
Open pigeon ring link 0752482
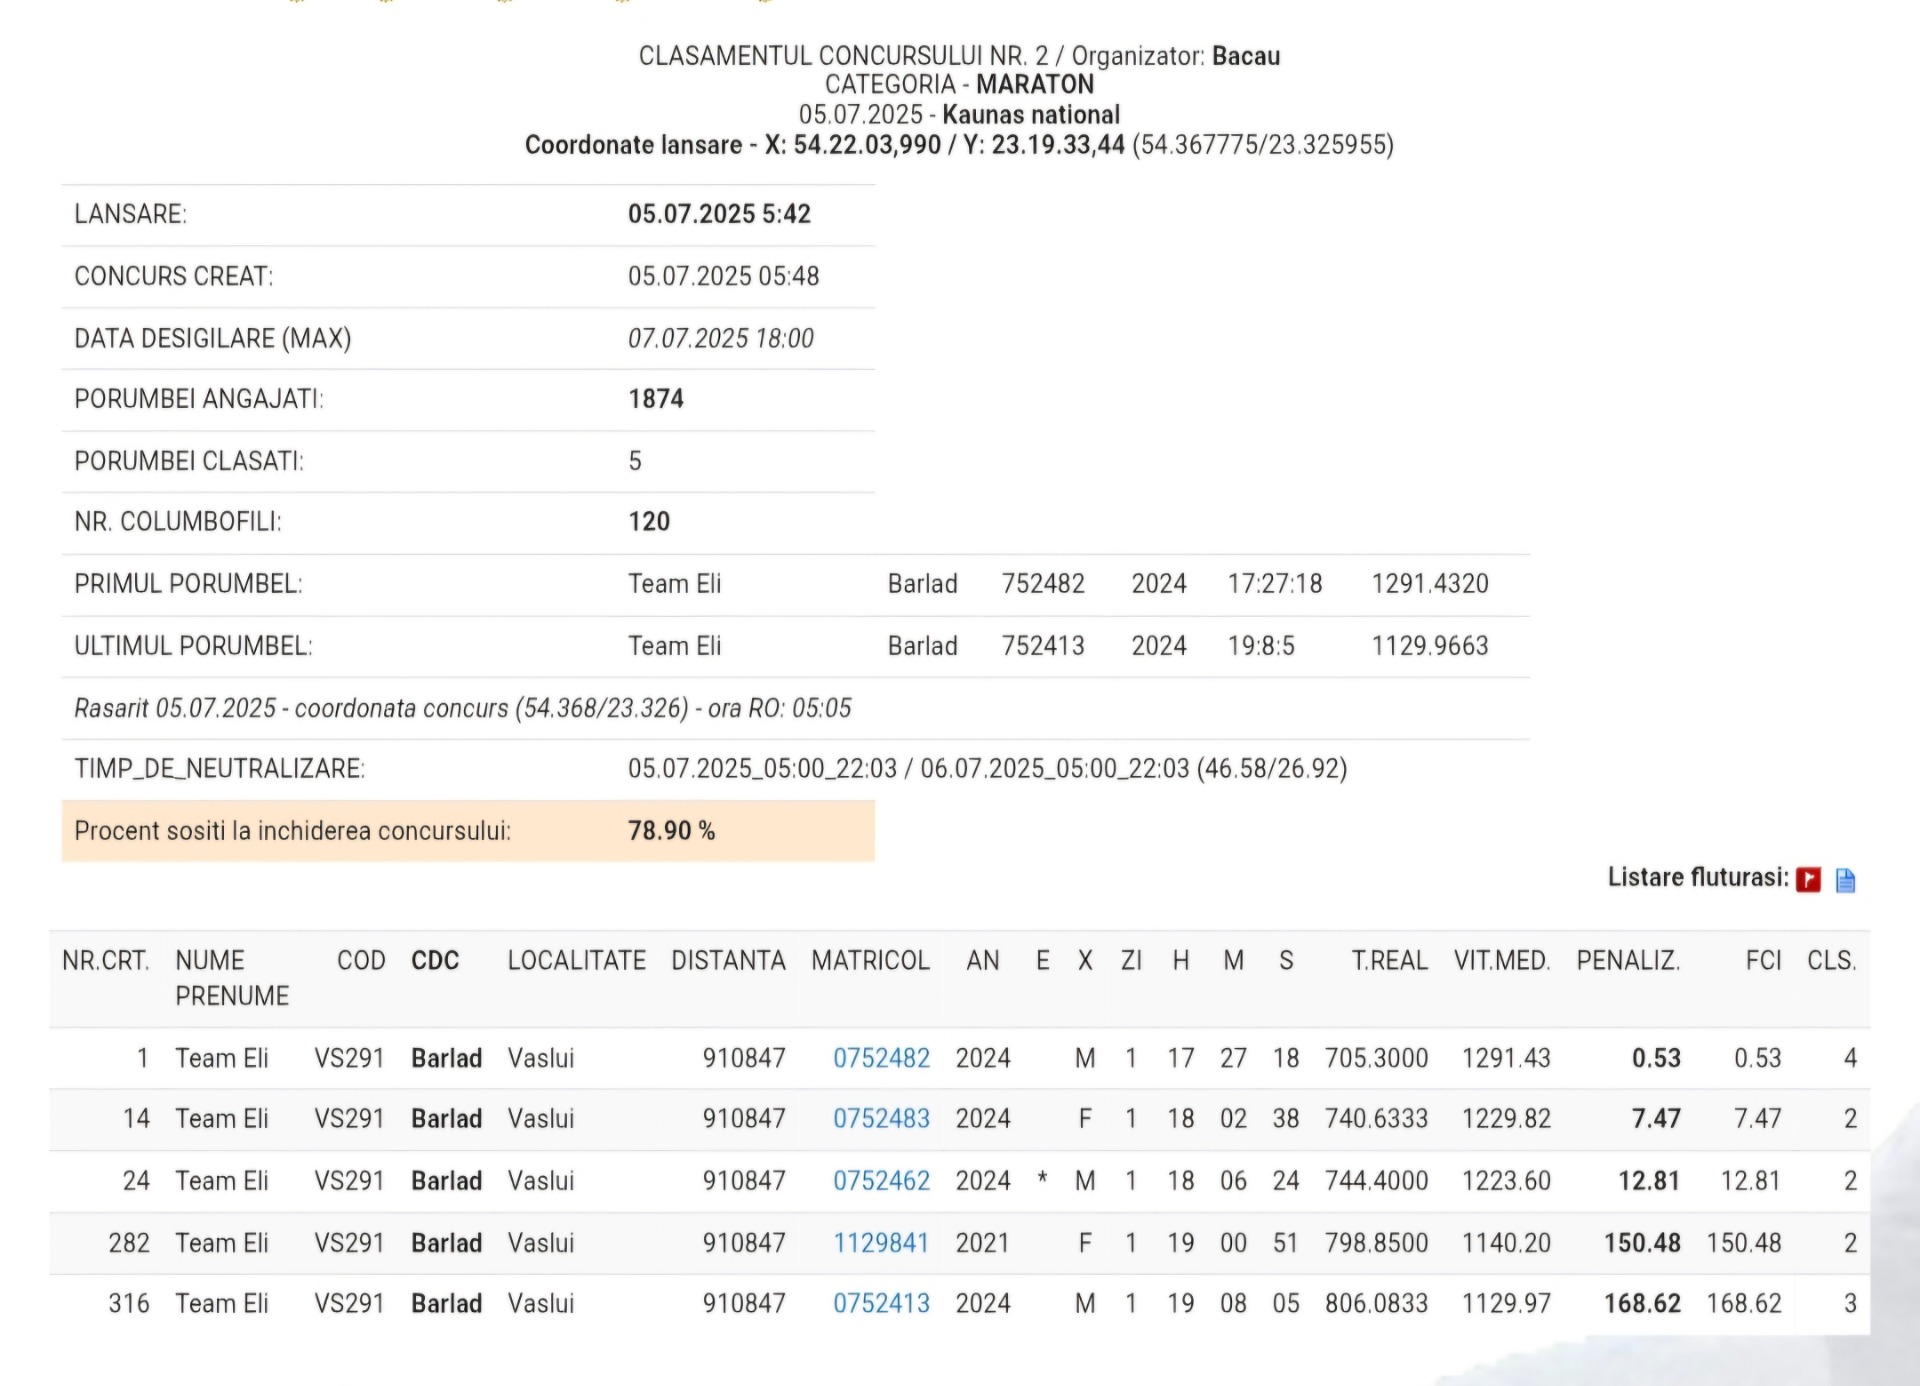(881, 1058)
